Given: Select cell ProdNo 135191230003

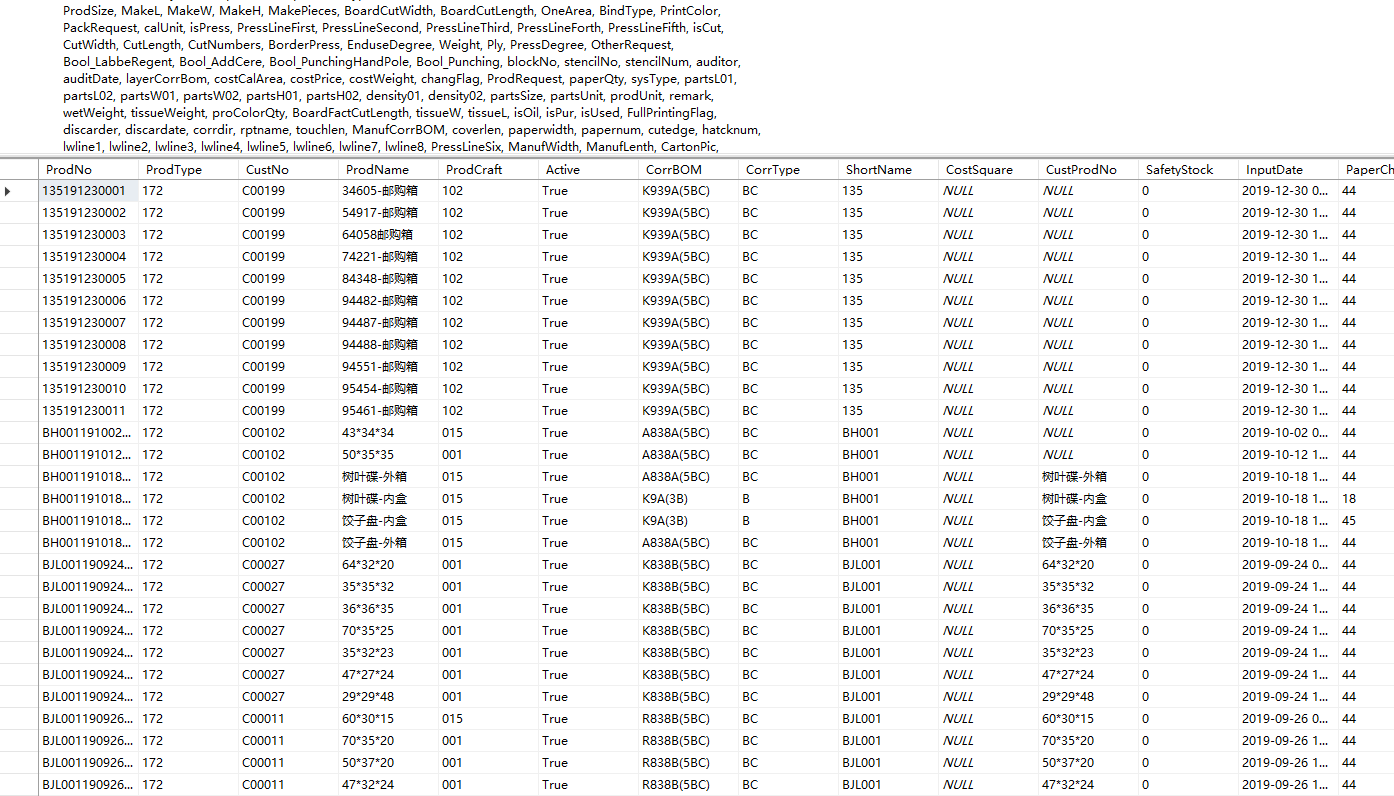Looking at the screenshot, I should [x=88, y=235].
